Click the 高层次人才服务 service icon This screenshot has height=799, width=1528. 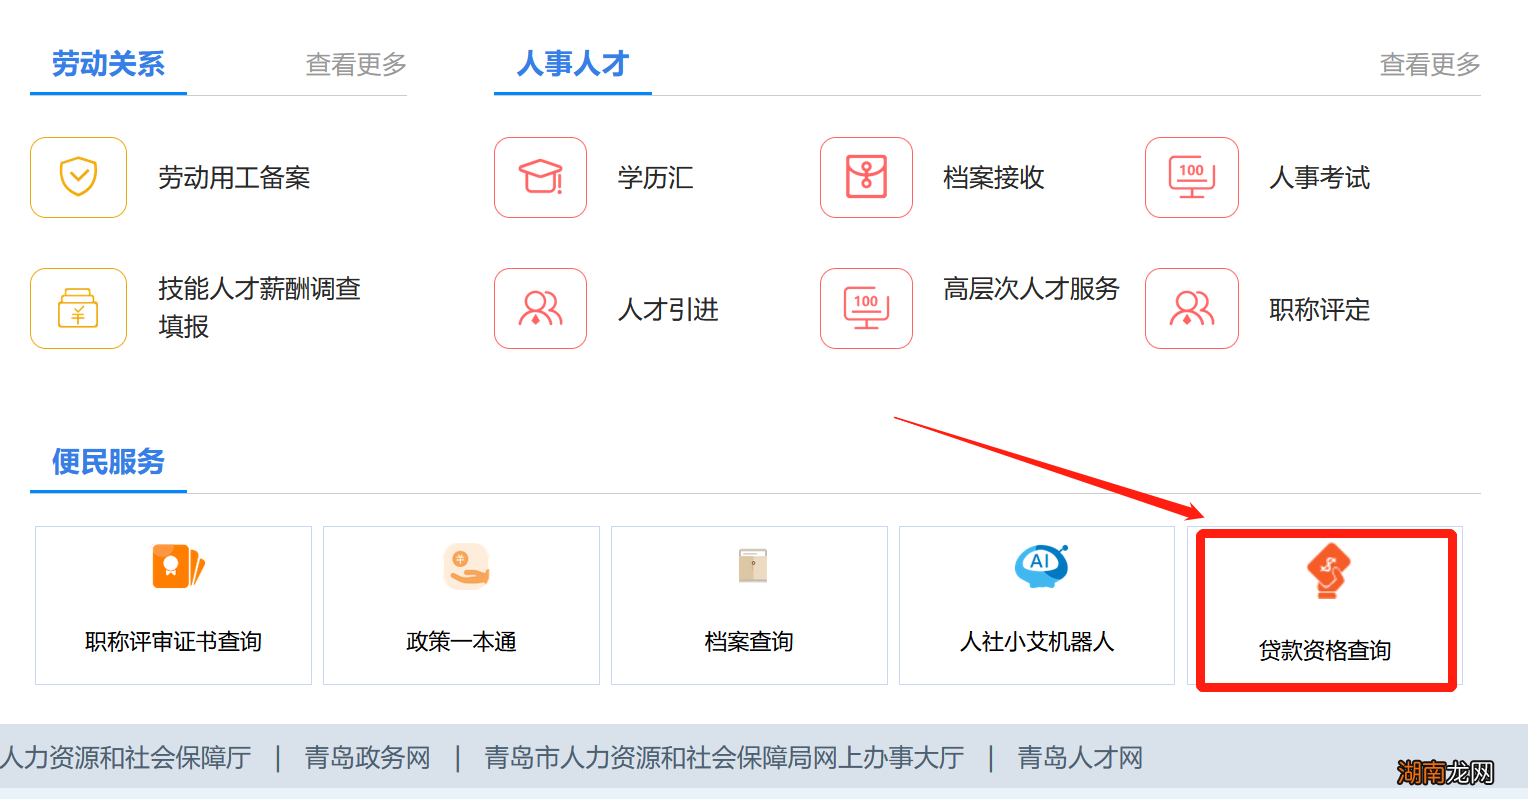coord(866,308)
